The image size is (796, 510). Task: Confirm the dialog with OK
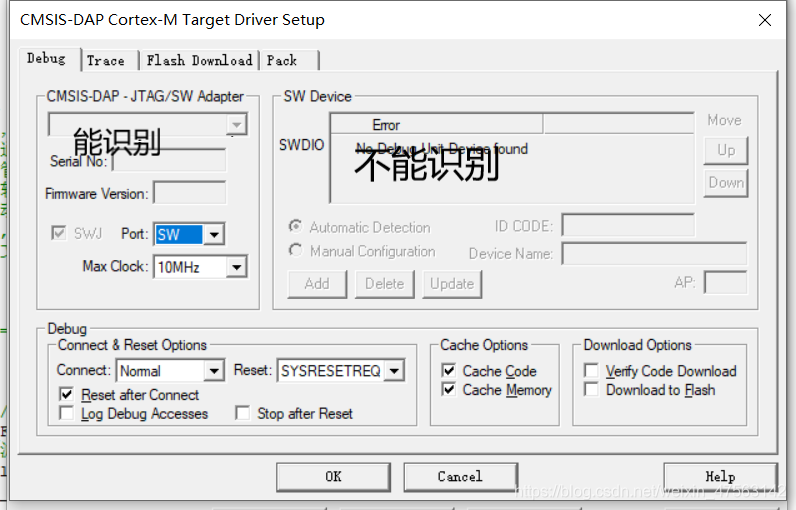[x=334, y=477]
